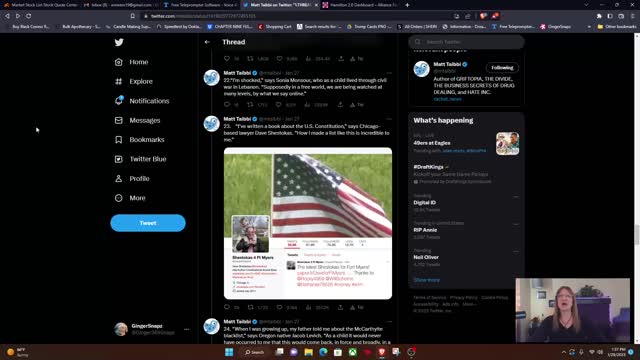Viewport: 640px width, 360px height.
Task: Open the American flag profile screenshot image
Action: 308,223
